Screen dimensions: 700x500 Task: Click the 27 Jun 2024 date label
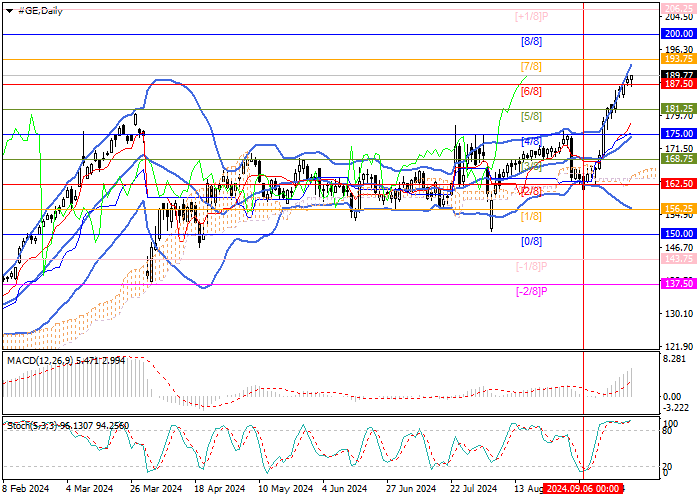point(411,489)
